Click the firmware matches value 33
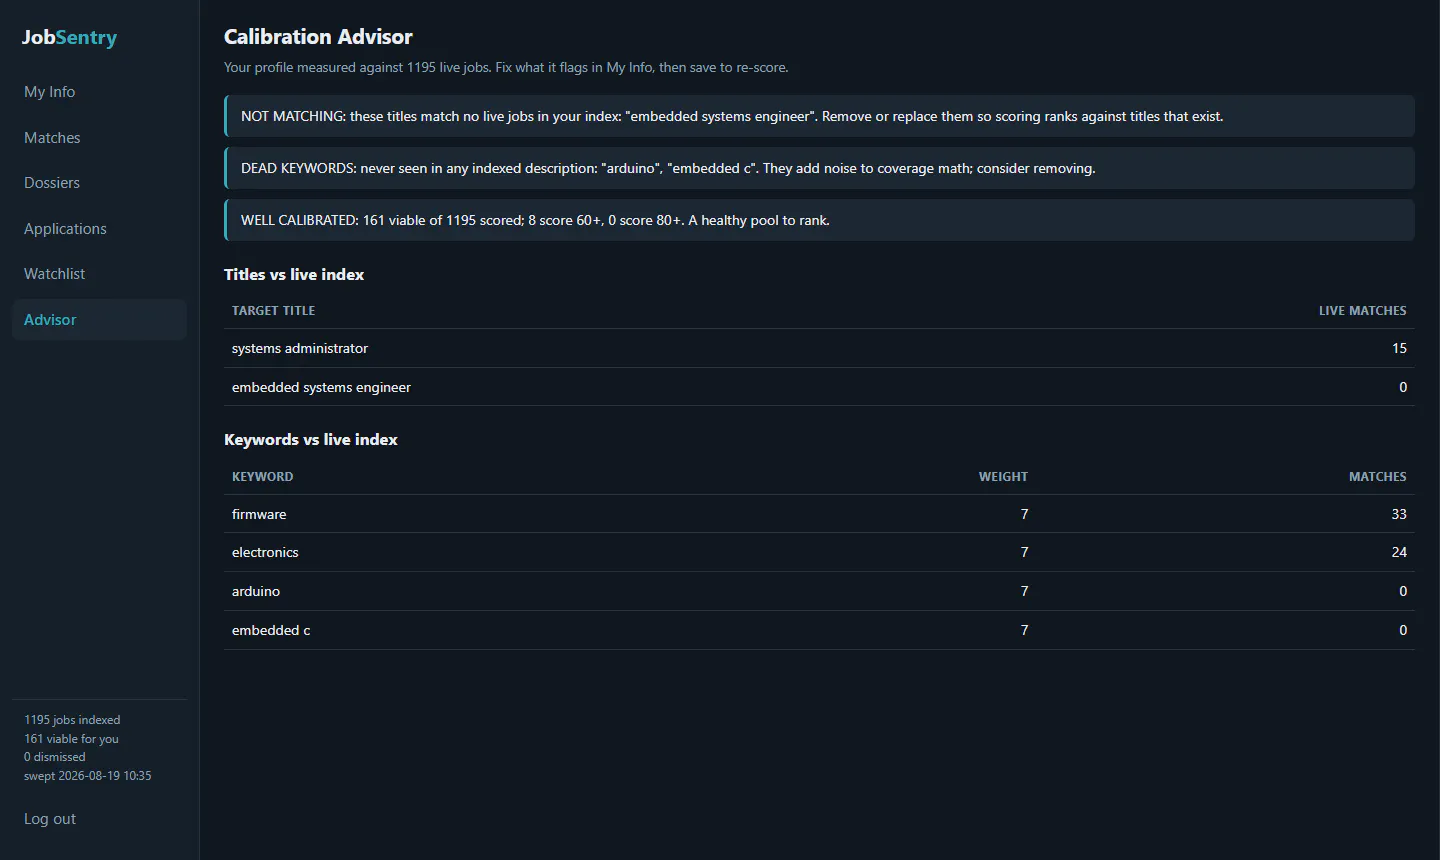1440x860 pixels. click(1399, 514)
